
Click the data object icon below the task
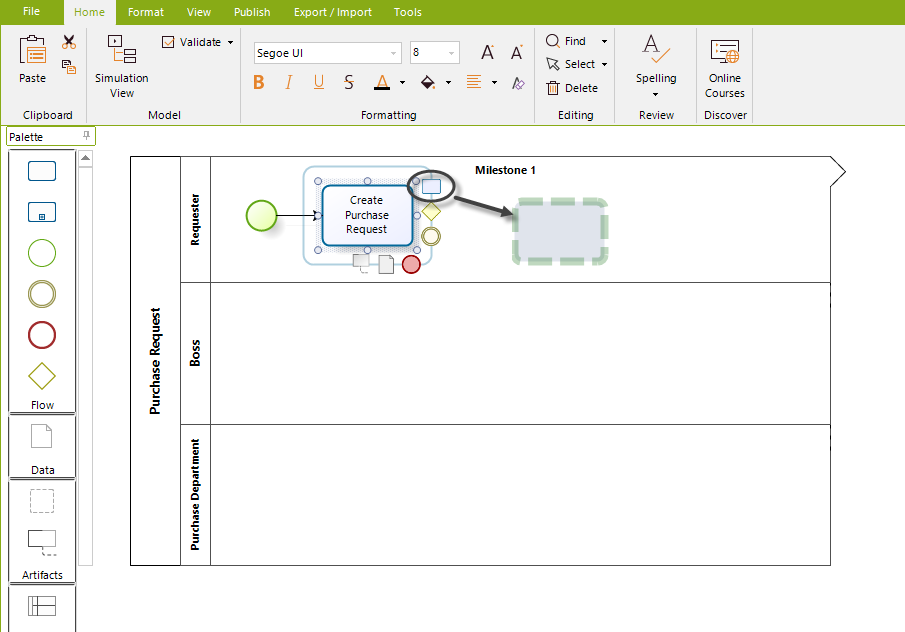click(x=386, y=264)
